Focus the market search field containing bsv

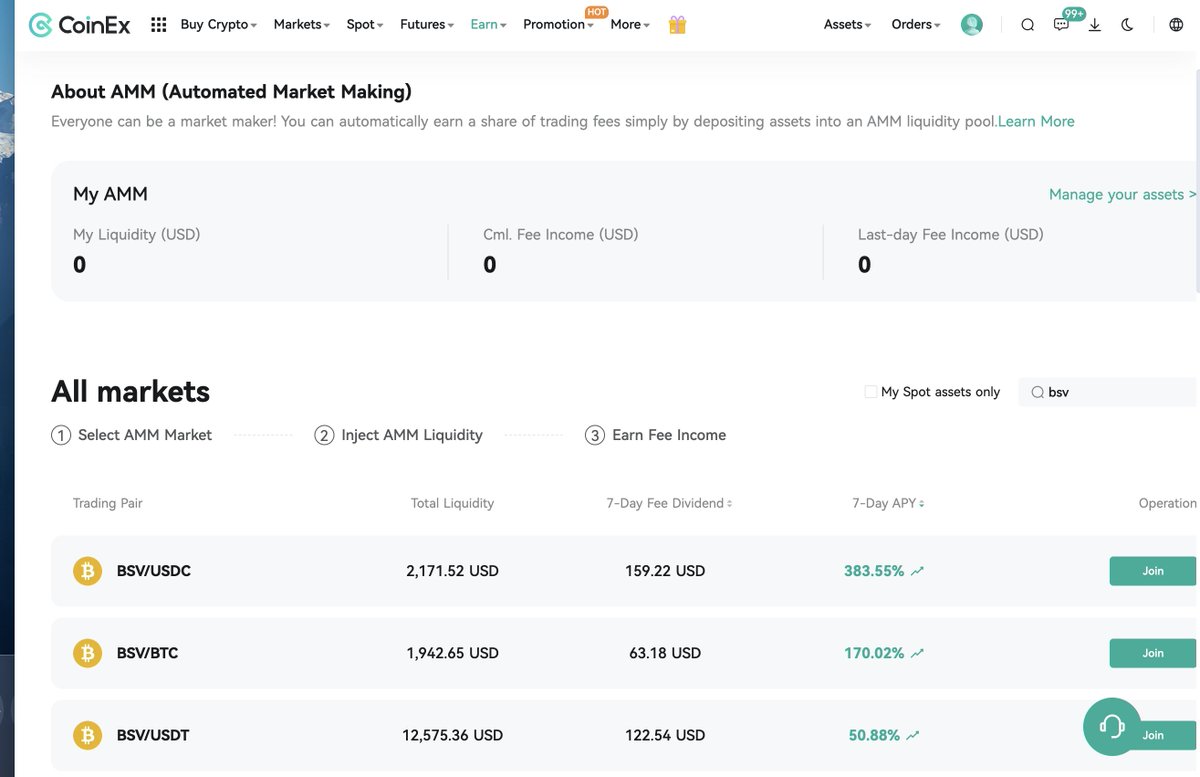click(1108, 392)
